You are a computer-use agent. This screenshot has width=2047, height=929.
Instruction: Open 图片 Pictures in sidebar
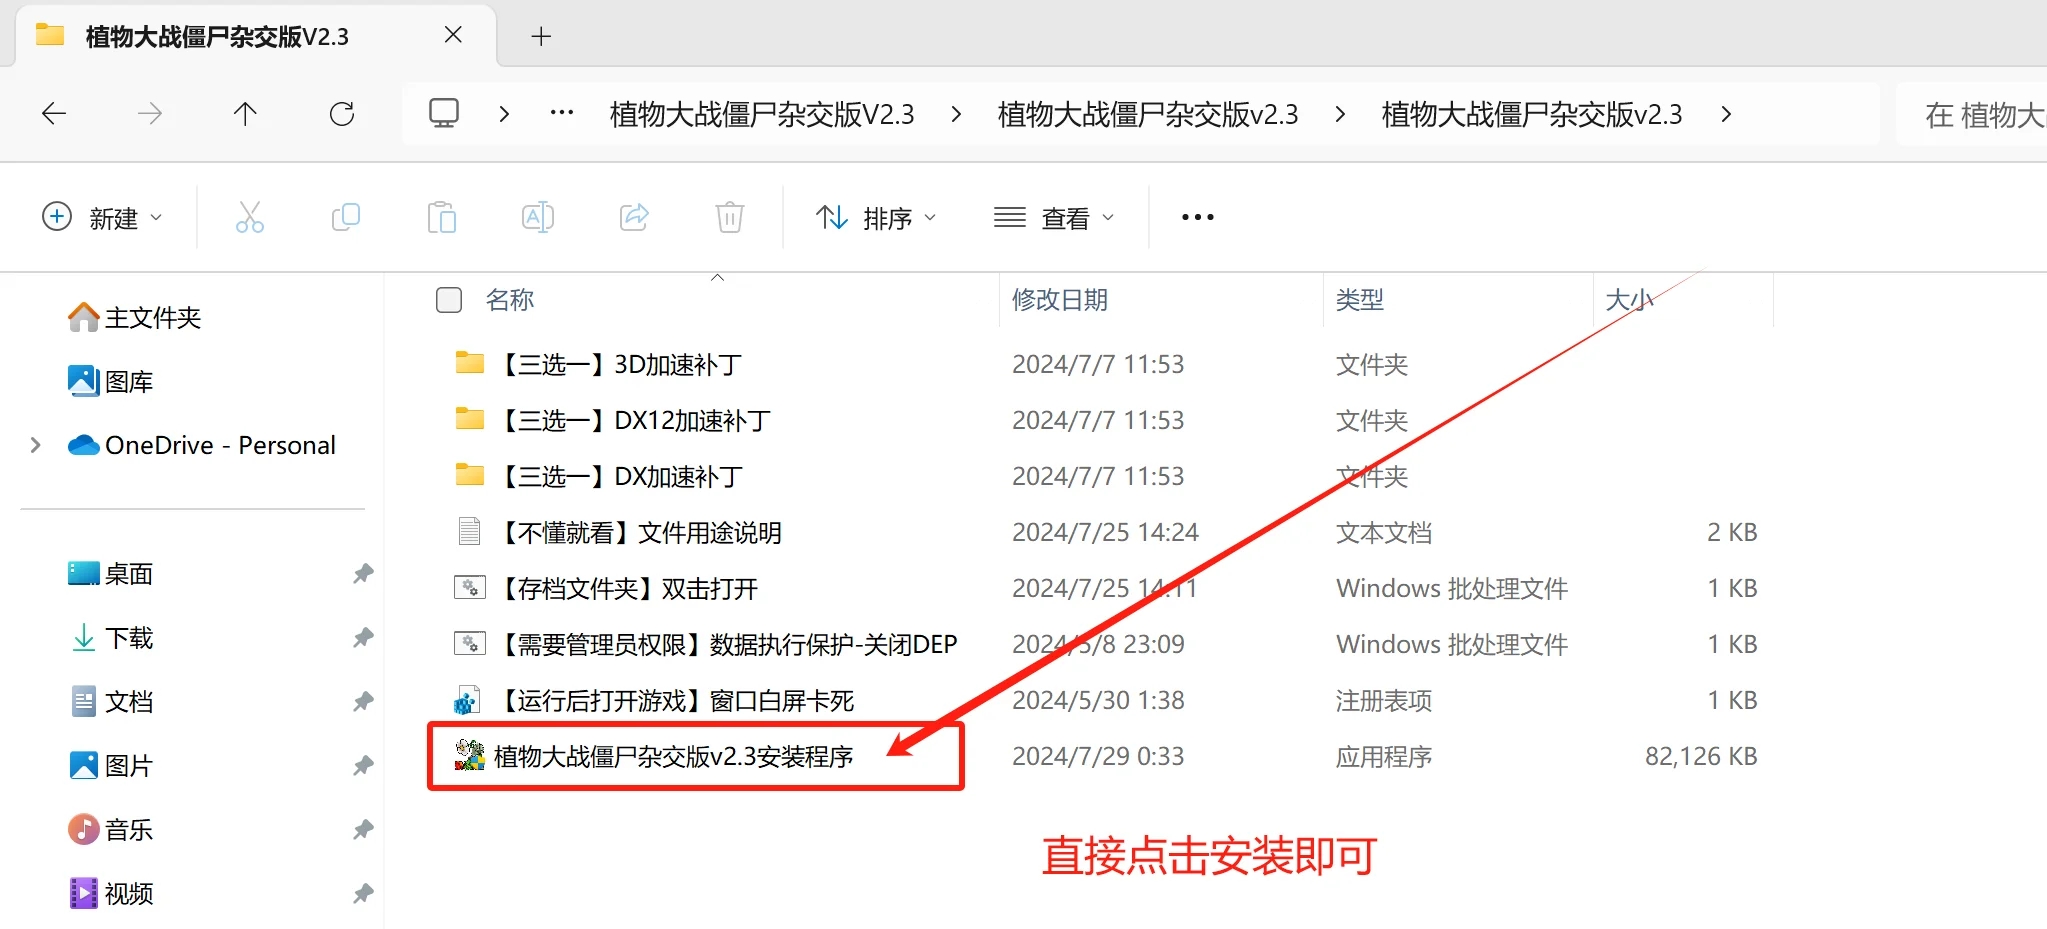[x=111, y=766]
